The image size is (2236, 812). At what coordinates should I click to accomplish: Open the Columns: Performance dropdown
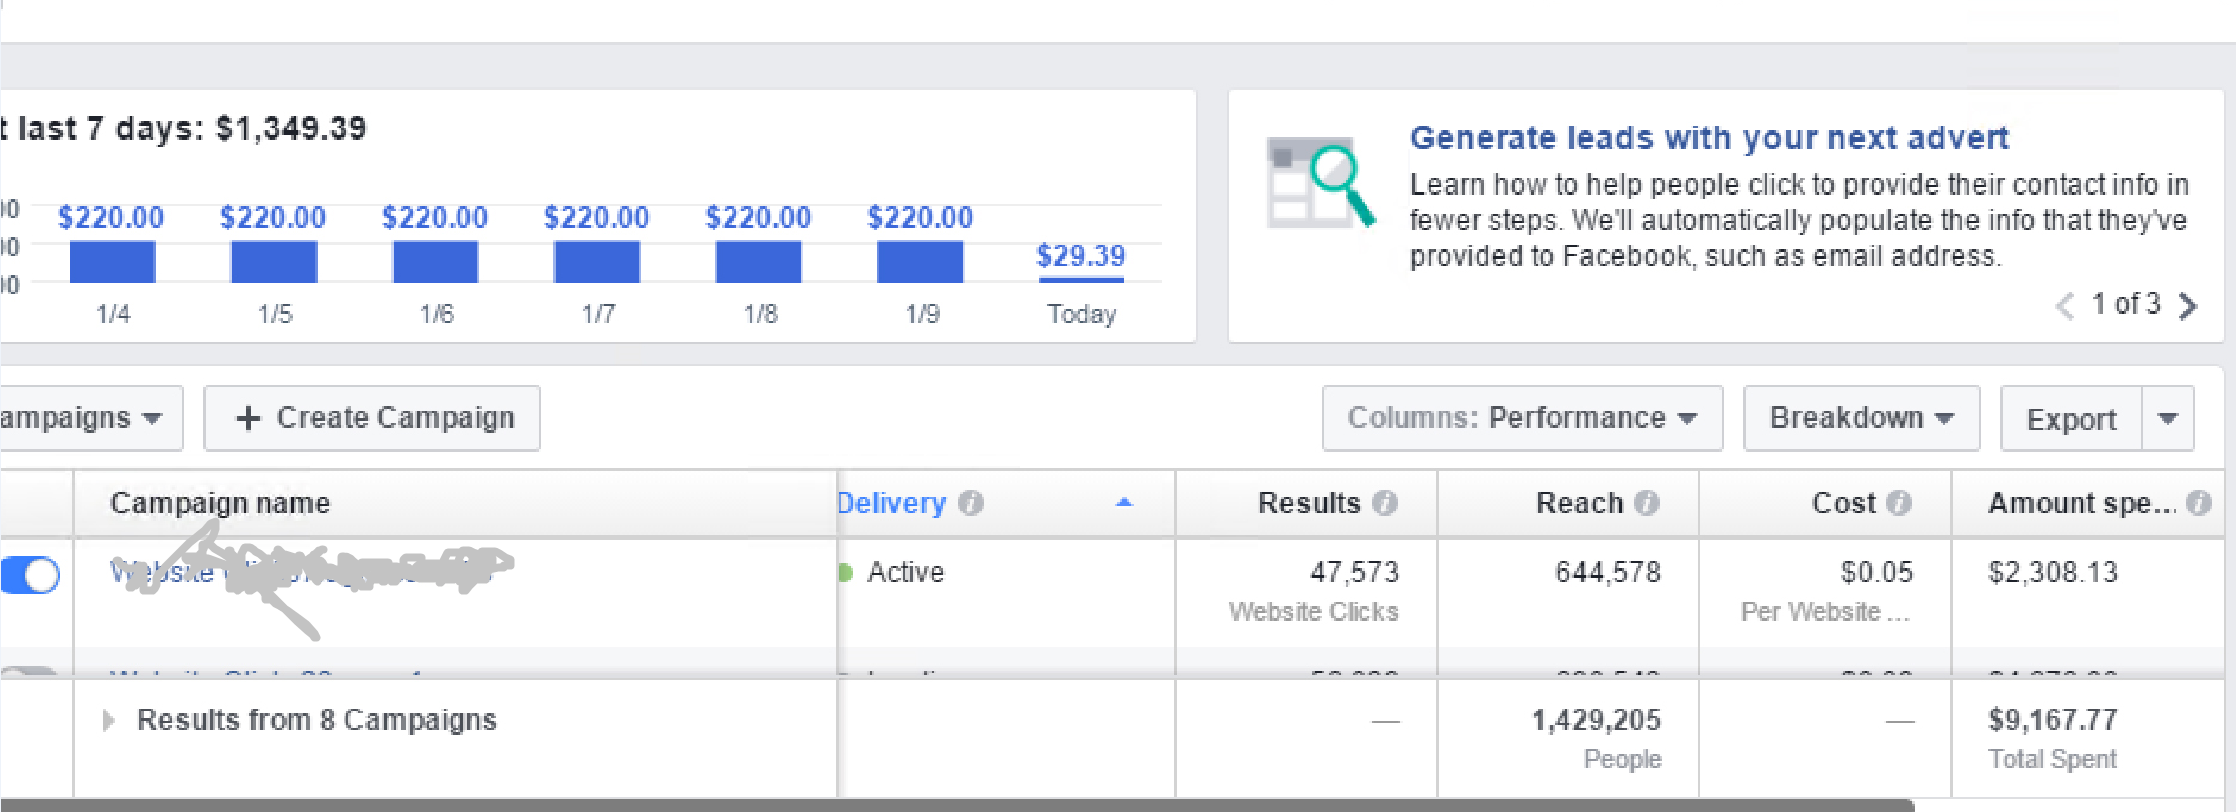click(x=1522, y=418)
